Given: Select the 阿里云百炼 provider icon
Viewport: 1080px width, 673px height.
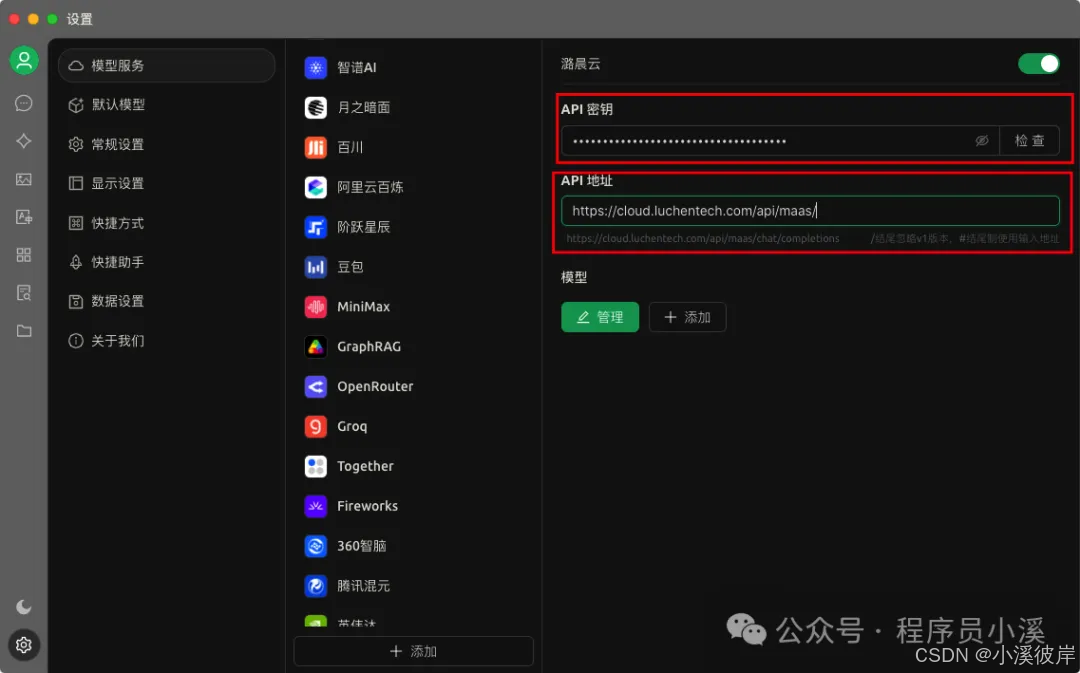Looking at the screenshot, I should coord(315,187).
